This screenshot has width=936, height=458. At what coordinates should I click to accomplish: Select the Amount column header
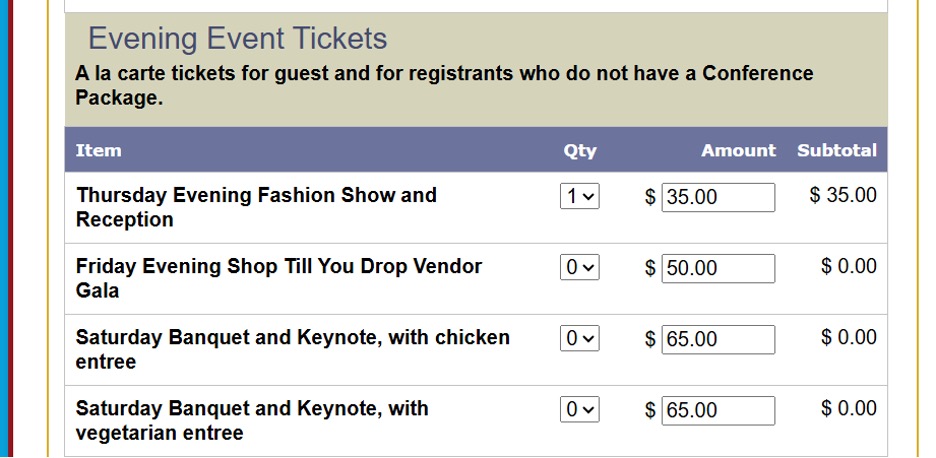pos(738,151)
